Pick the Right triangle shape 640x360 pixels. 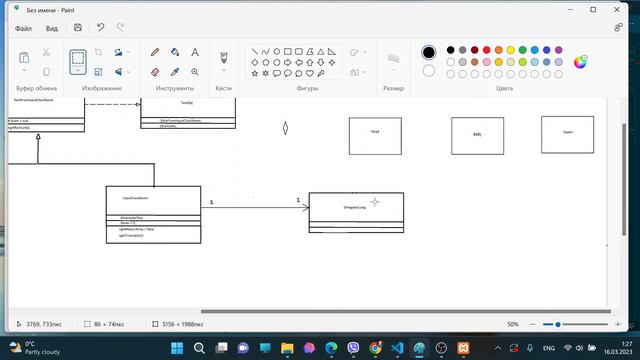click(x=332, y=52)
